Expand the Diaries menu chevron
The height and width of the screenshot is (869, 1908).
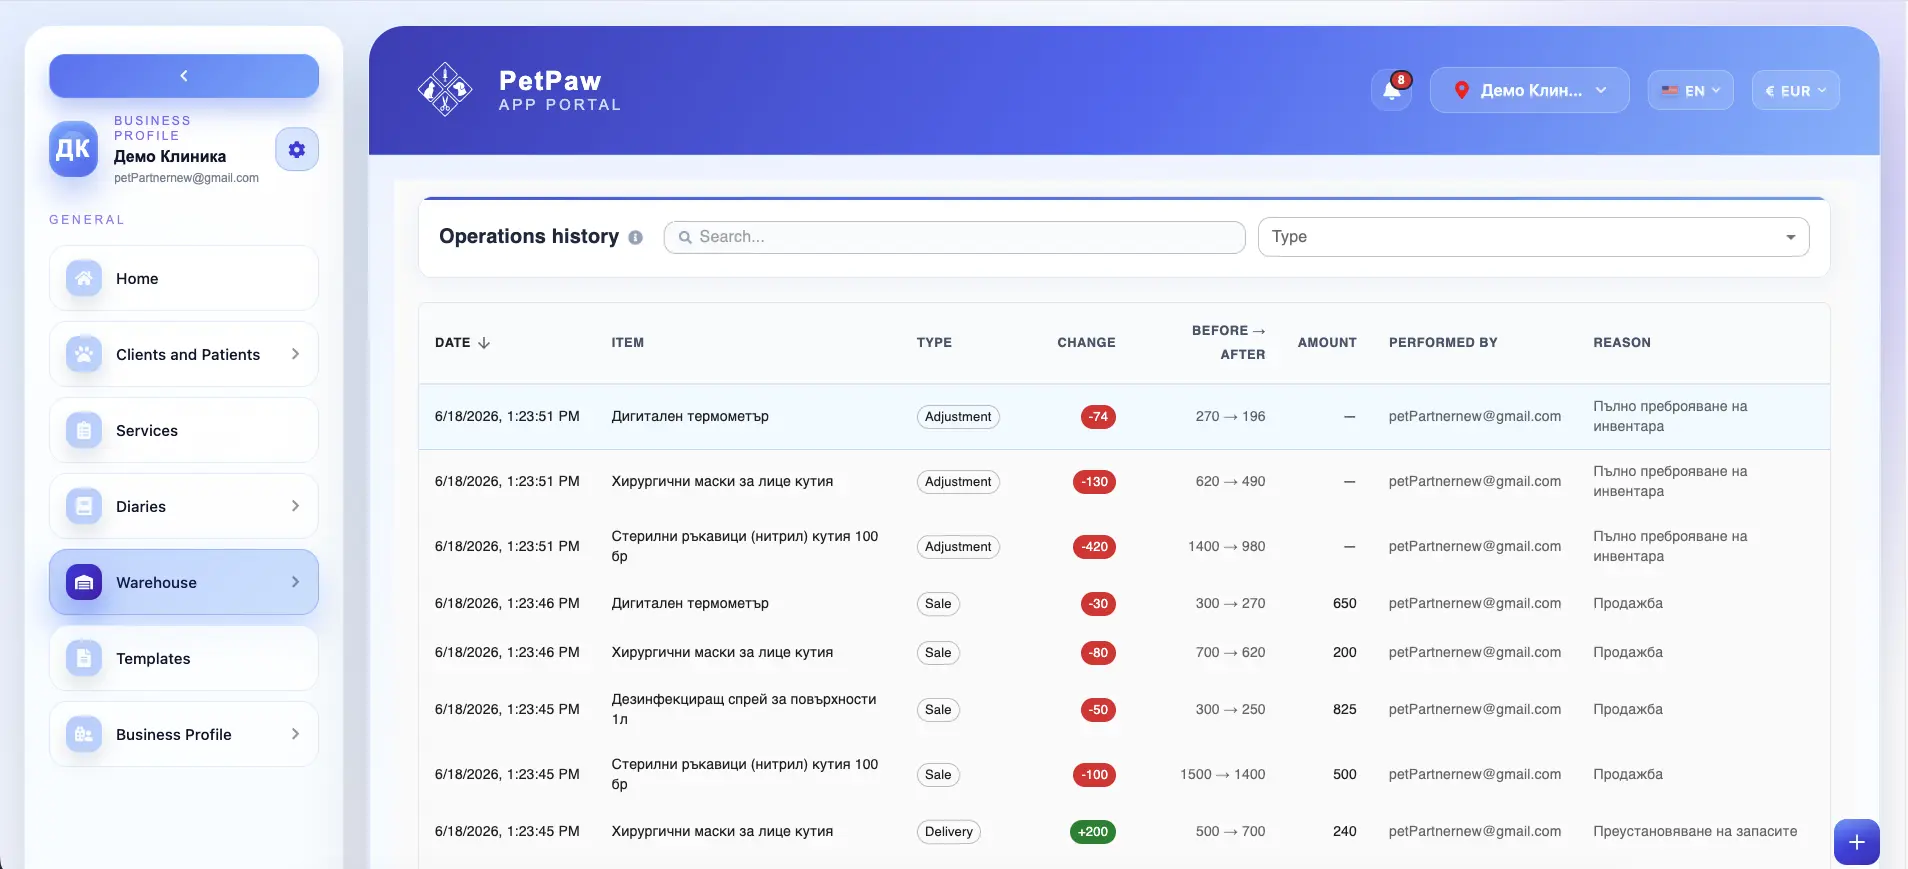[295, 506]
